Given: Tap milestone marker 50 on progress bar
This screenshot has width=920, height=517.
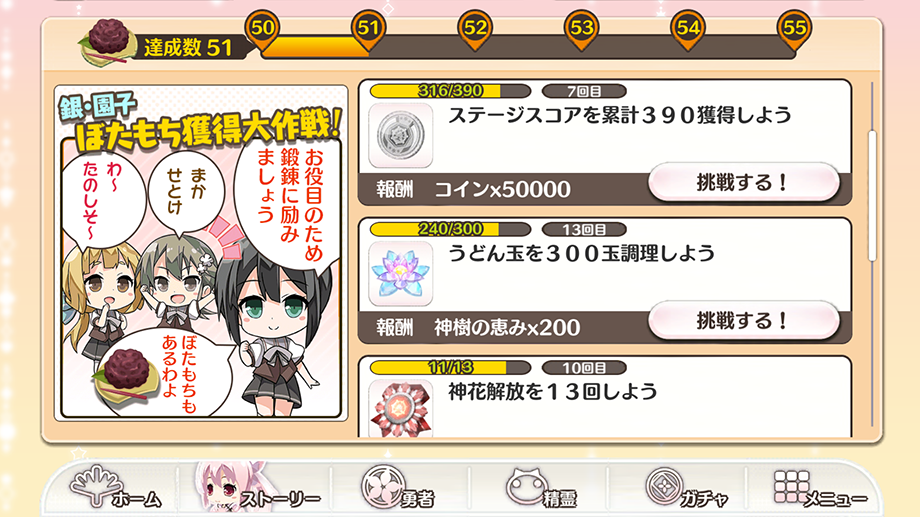Looking at the screenshot, I should click(262, 31).
